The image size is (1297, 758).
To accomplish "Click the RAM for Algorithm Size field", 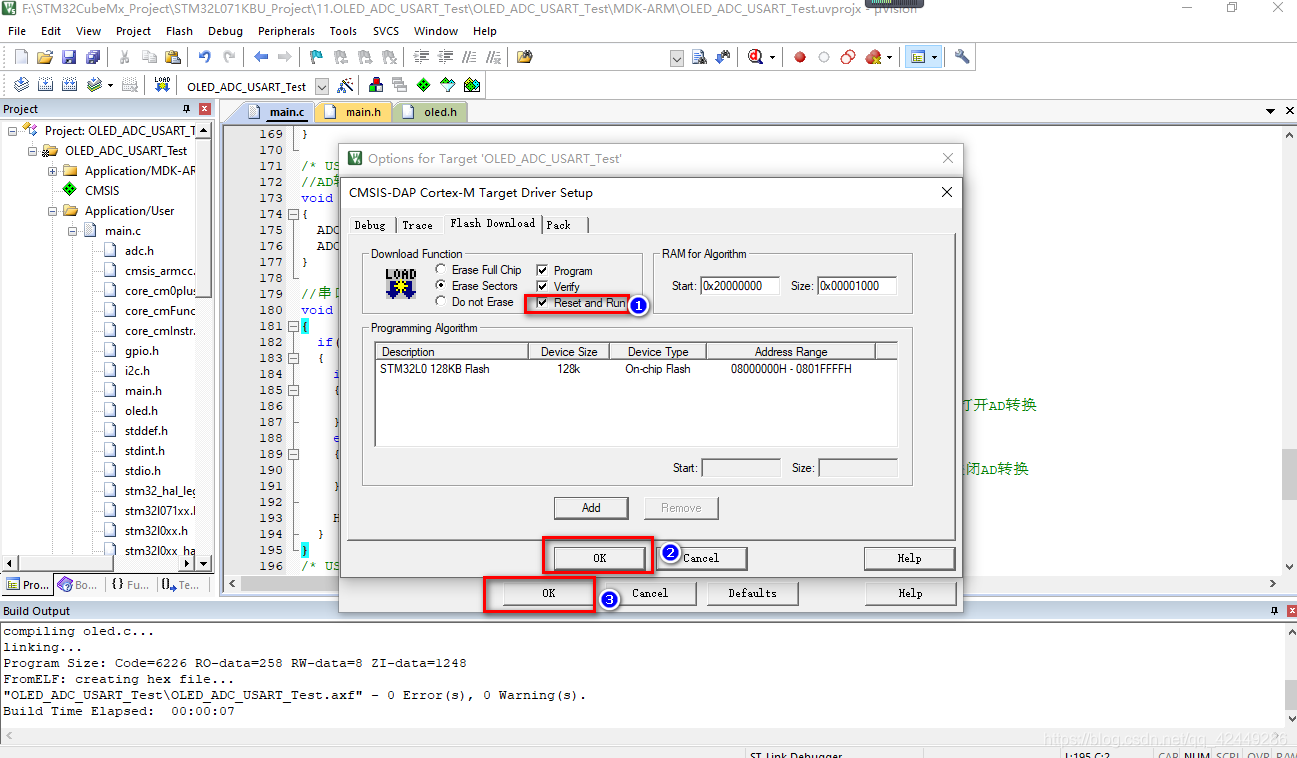I will [857, 286].
